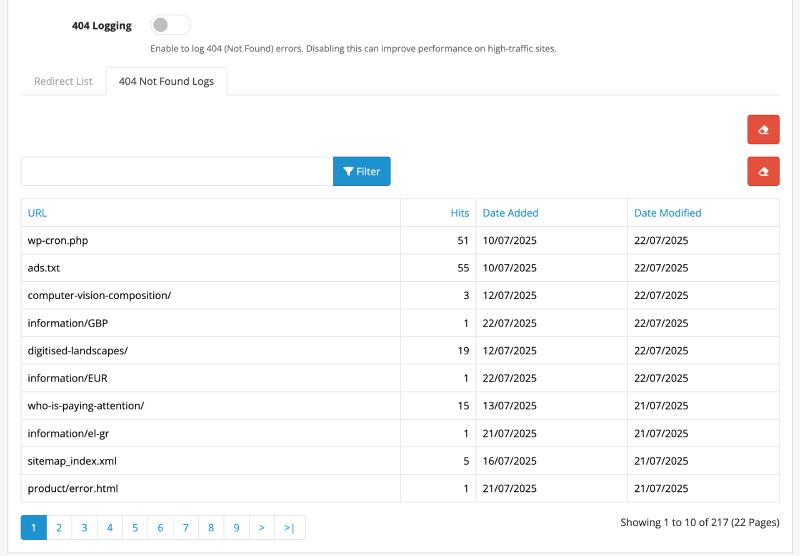Click the last page arrow
The width and height of the screenshot is (800, 556).
(x=290, y=527)
